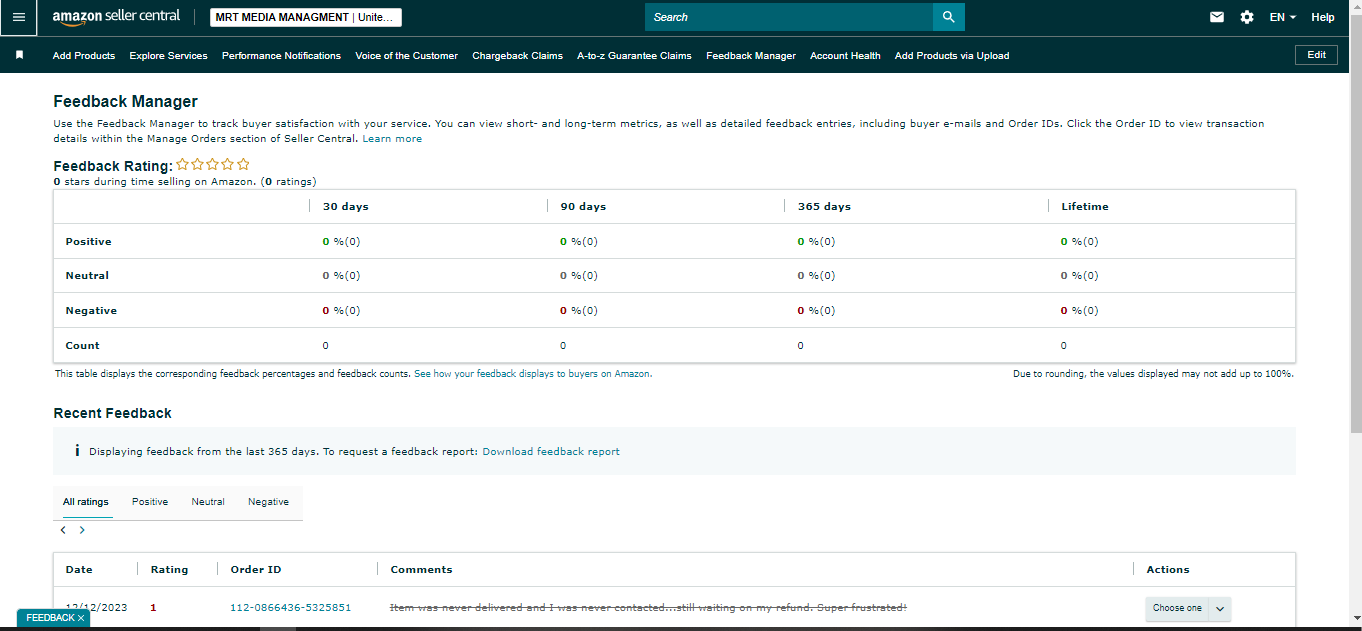Select the All ratings tab

pyautogui.click(x=86, y=502)
